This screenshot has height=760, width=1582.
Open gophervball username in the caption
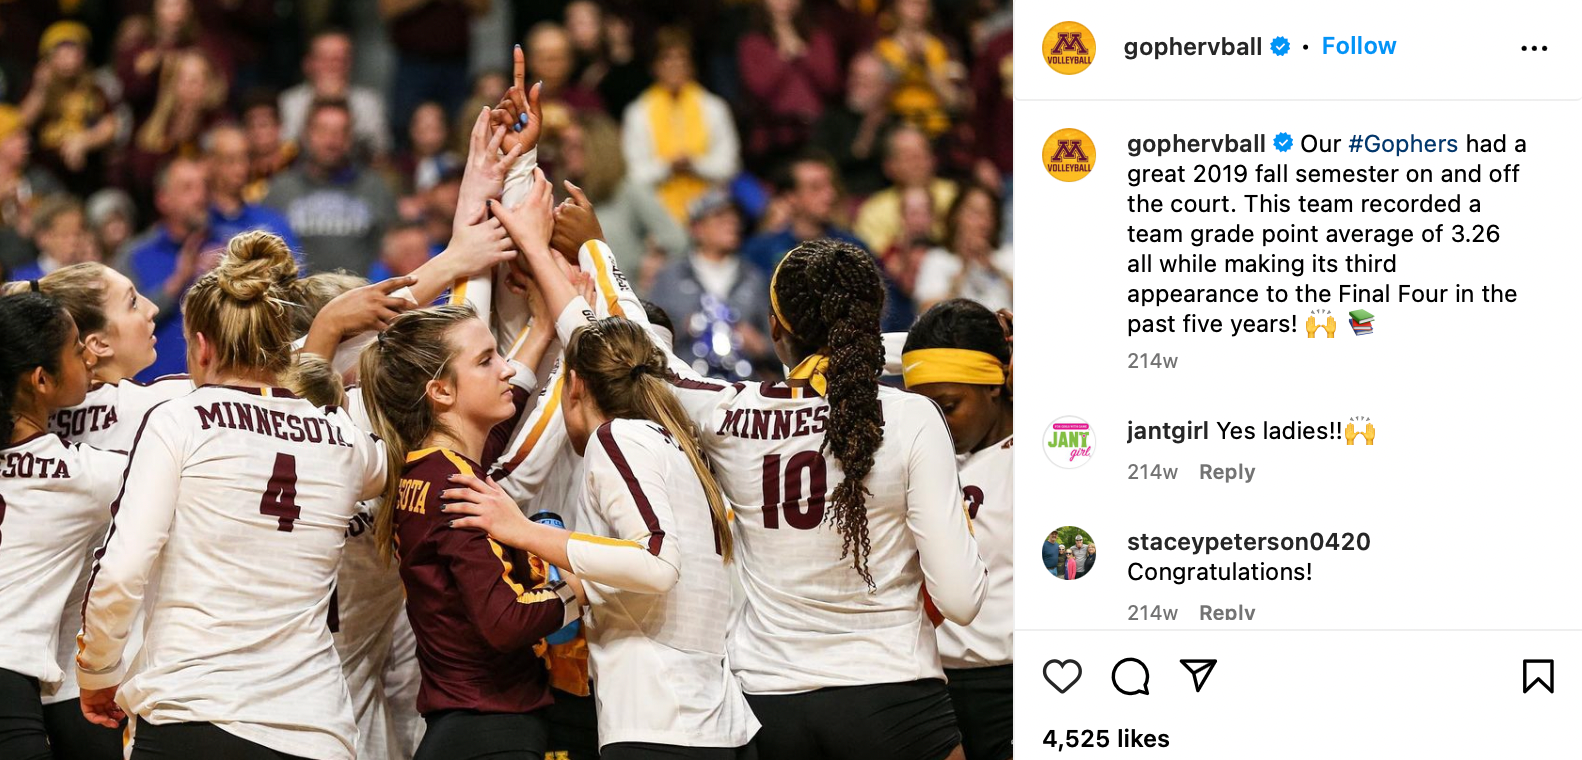pos(1196,144)
